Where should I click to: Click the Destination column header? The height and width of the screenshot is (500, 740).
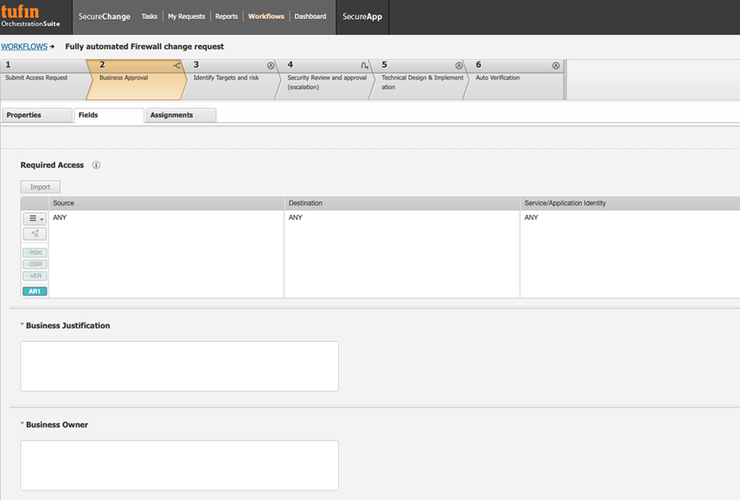click(x=402, y=203)
